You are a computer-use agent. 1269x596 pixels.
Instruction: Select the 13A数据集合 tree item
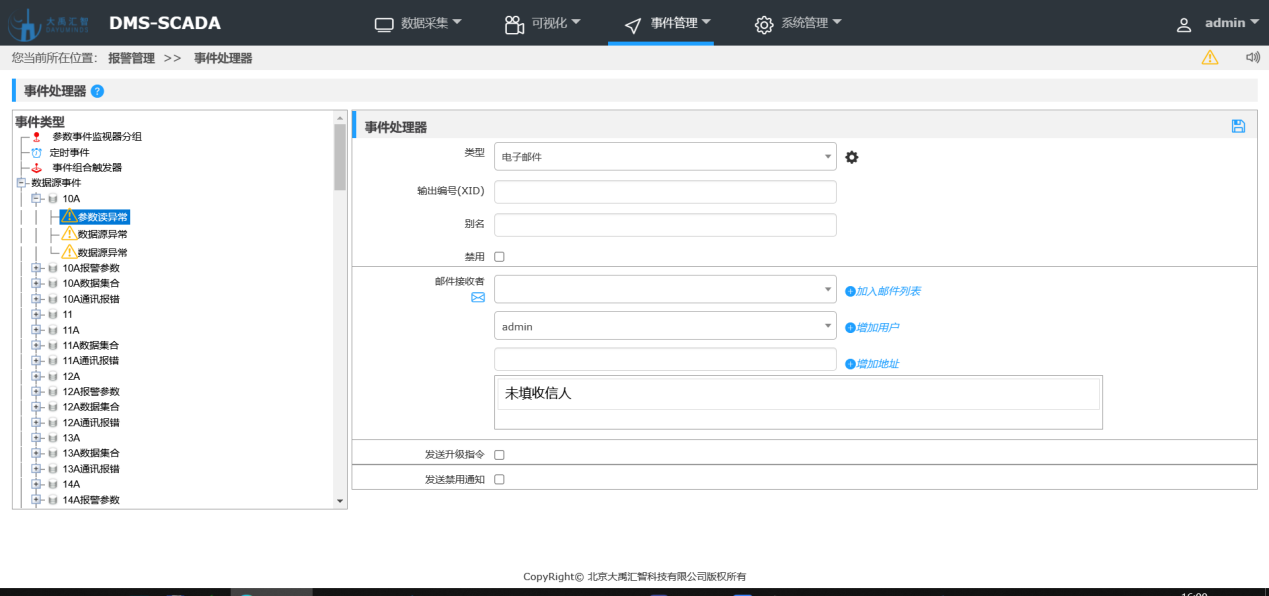[x=91, y=454]
